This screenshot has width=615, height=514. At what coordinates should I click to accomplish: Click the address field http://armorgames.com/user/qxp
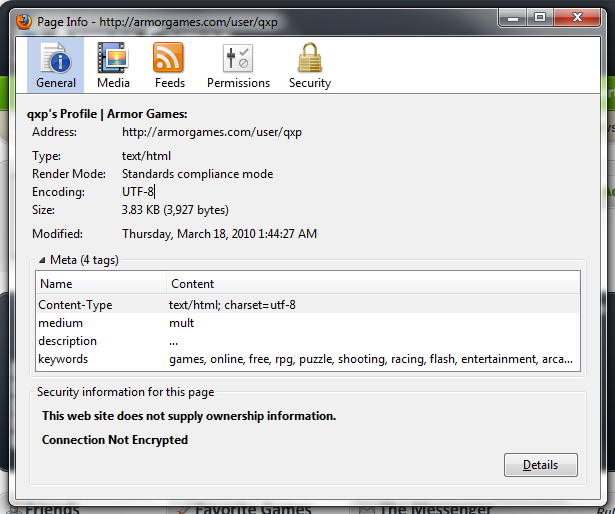[x=212, y=132]
